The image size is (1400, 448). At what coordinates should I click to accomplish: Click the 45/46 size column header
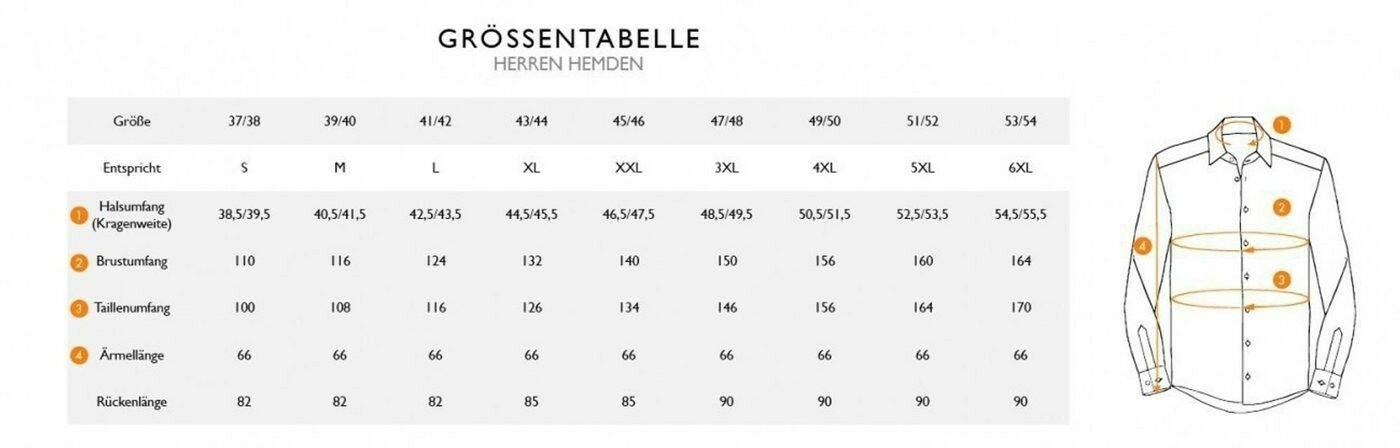click(x=628, y=122)
